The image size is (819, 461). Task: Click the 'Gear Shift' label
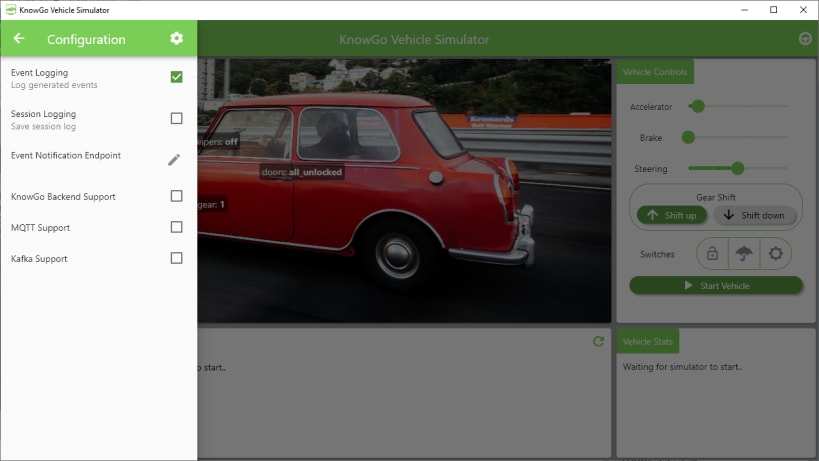716,197
